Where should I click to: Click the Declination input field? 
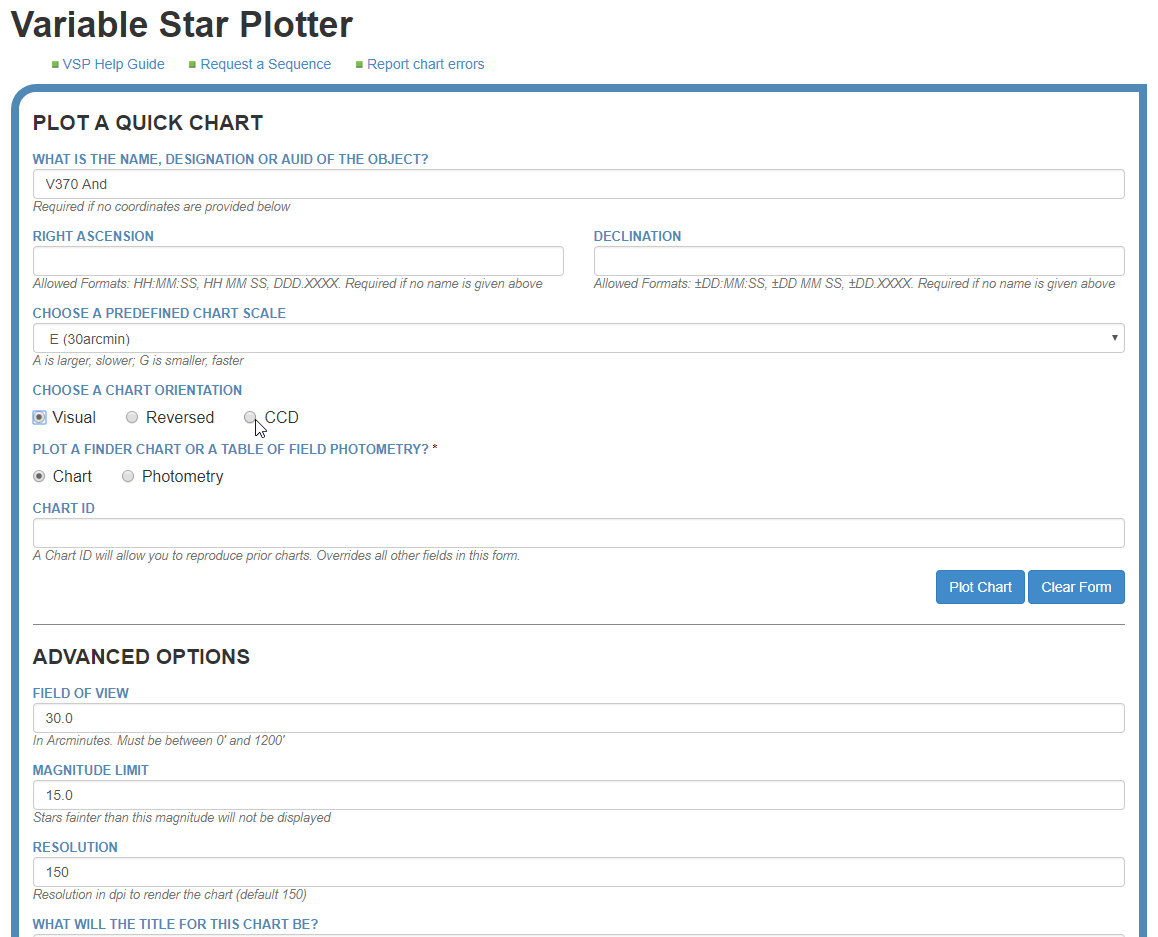pos(859,261)
